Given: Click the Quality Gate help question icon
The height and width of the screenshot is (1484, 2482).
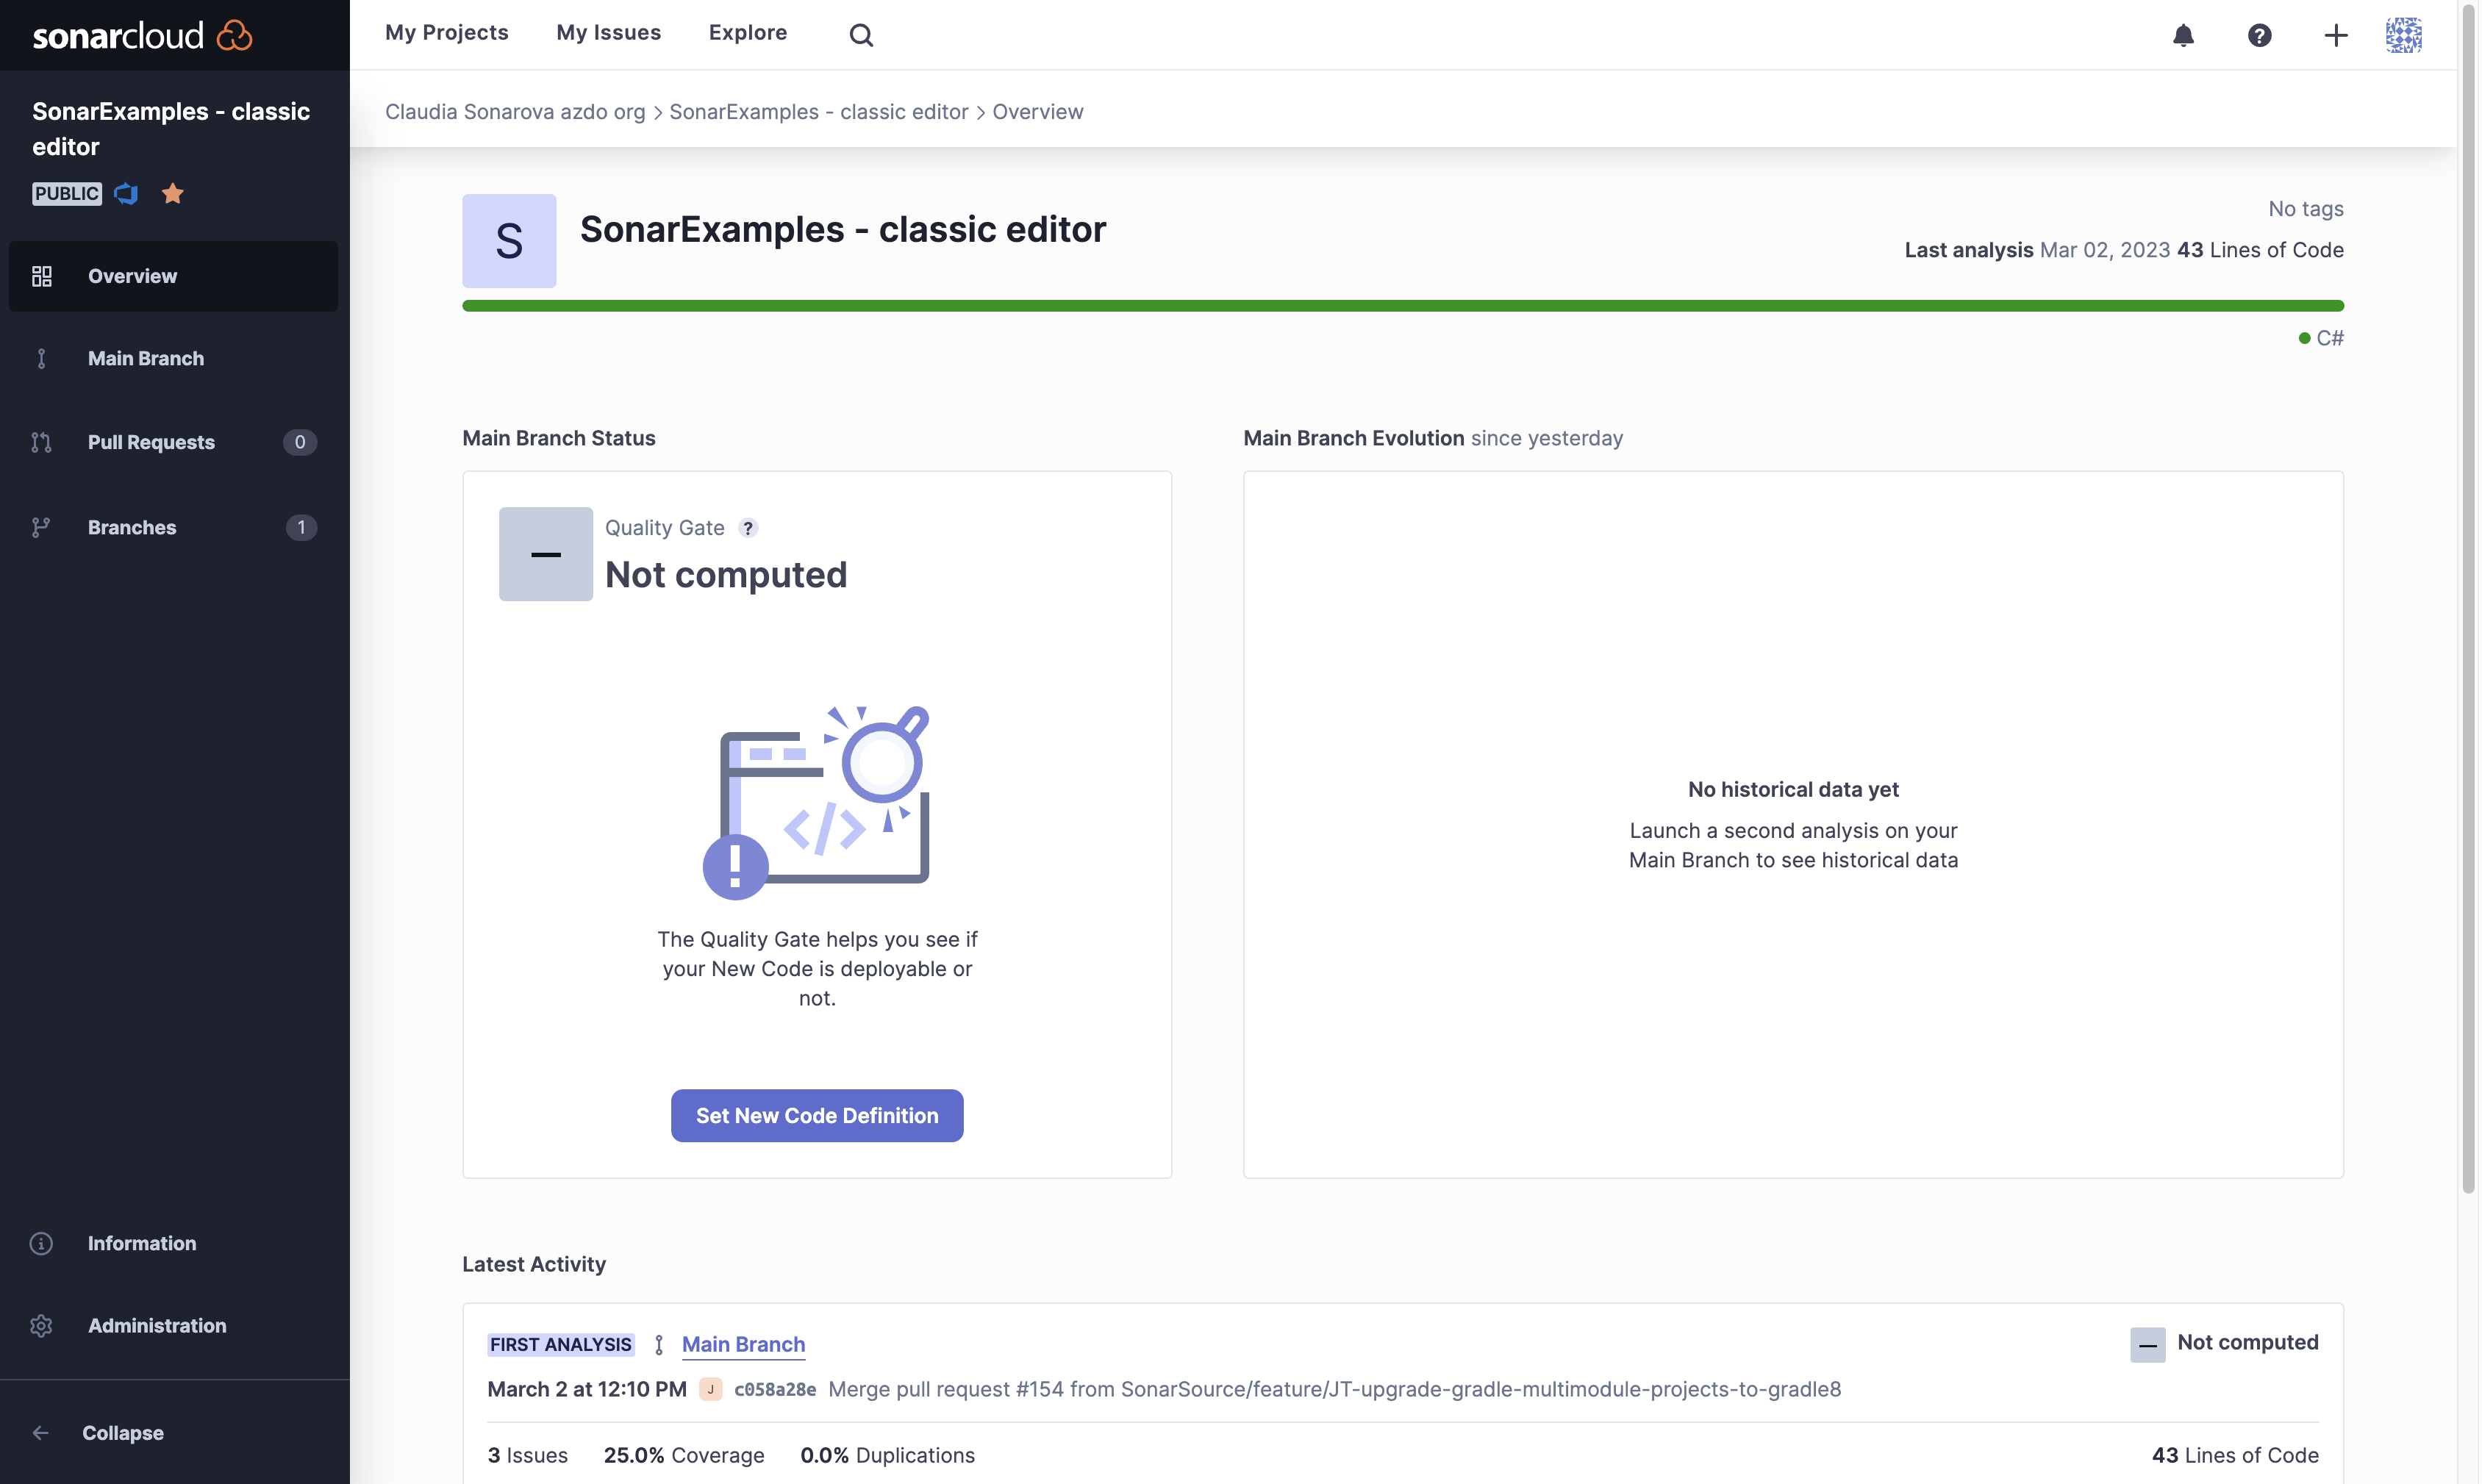Looking at the screenshot, I should pos(748,528).
